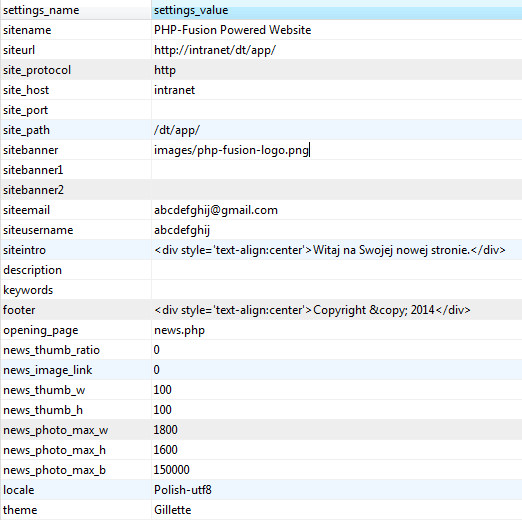Select the opening_page value news.php

click(179, 330)
